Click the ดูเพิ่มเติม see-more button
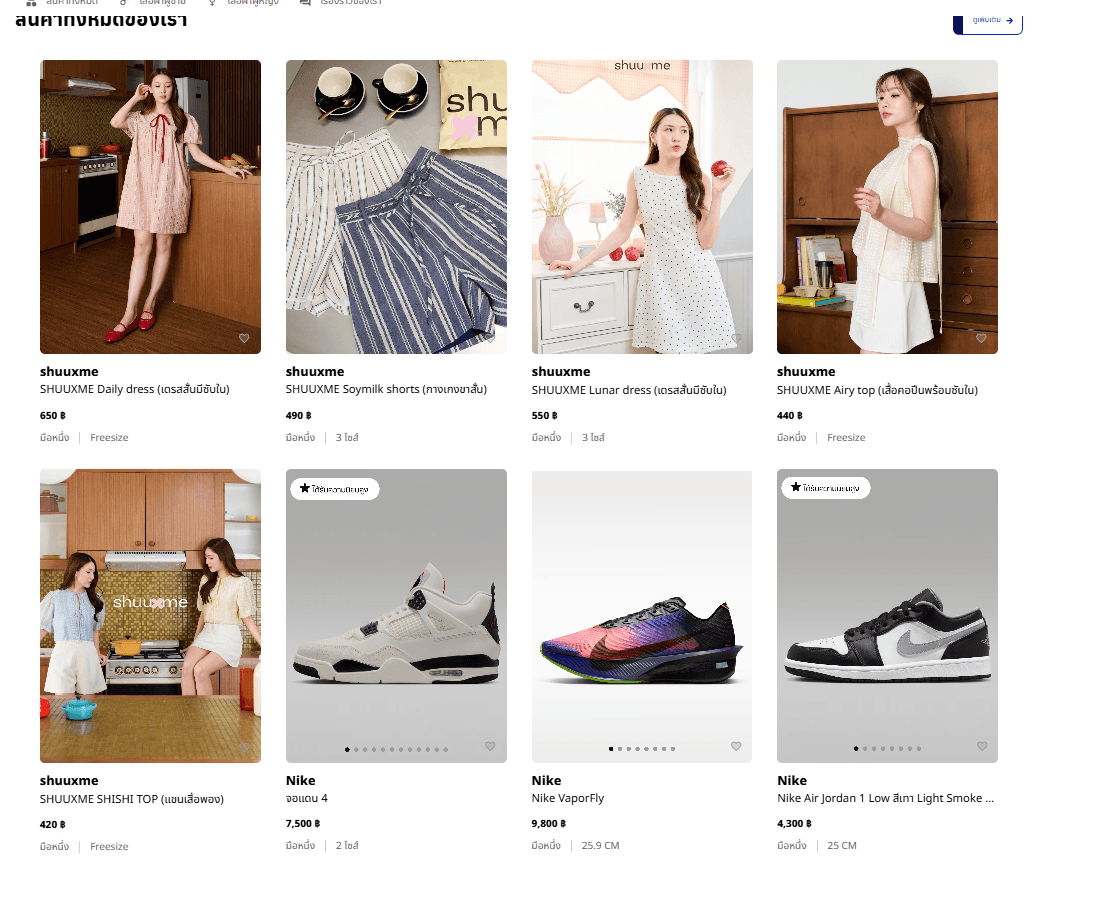1100x905 pixels. click(988, 22)
